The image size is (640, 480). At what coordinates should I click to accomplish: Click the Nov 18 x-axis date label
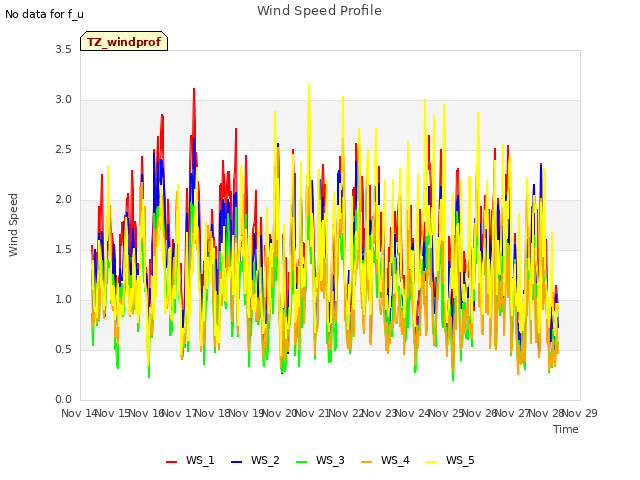coord(212,413)
